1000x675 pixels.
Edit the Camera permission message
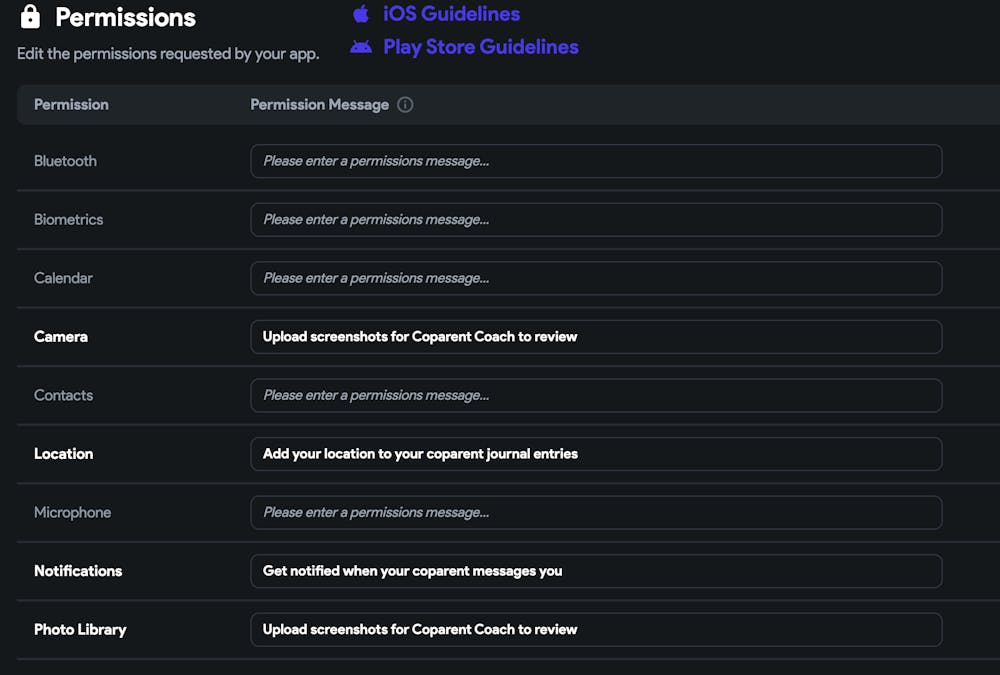click(596, 337)
